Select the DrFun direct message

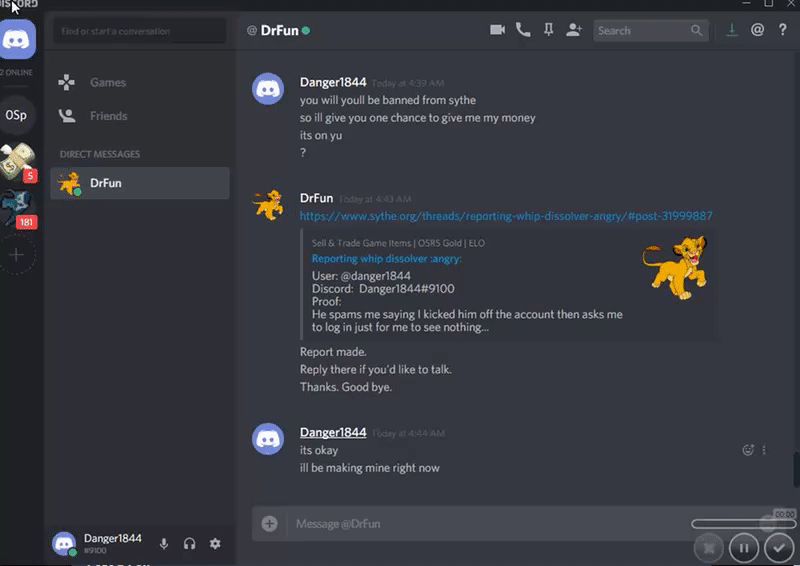click(140, 183)
